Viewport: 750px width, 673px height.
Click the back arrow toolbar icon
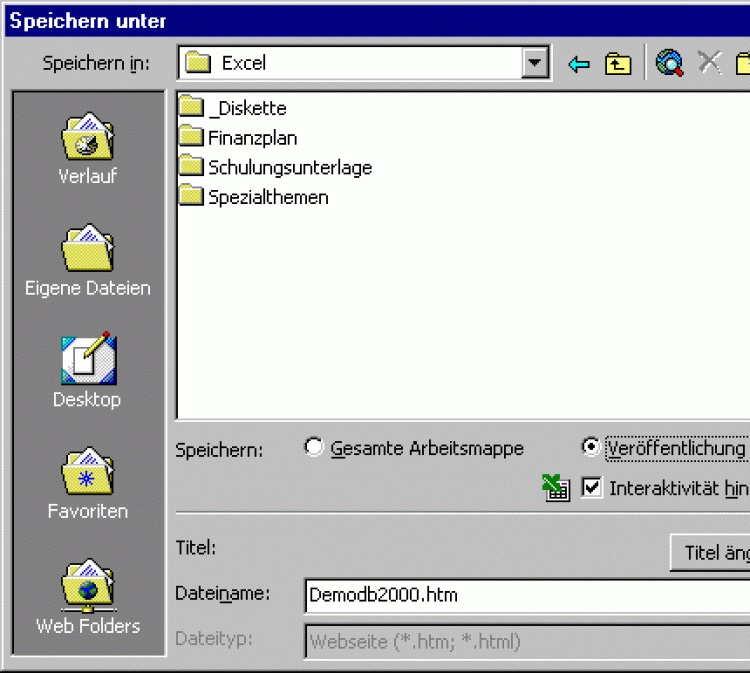(x=579, y=64)
